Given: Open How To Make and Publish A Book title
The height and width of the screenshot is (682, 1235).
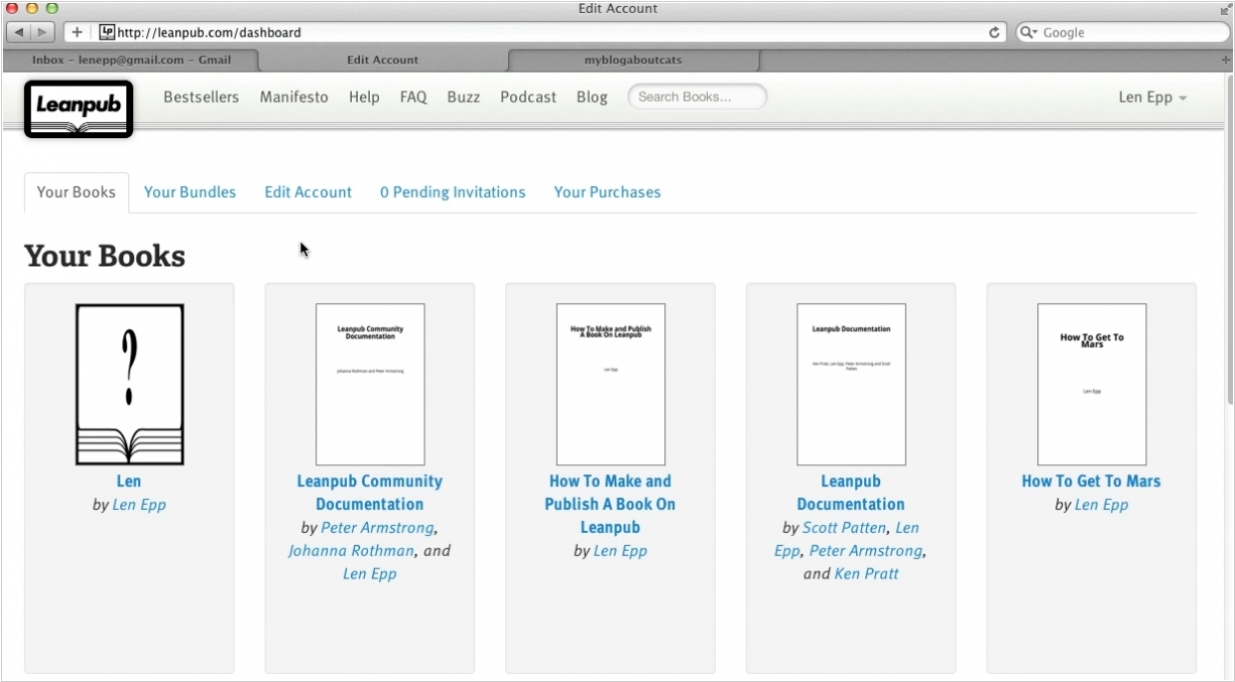Looking at the screenshot, I should tap(610, 504).
